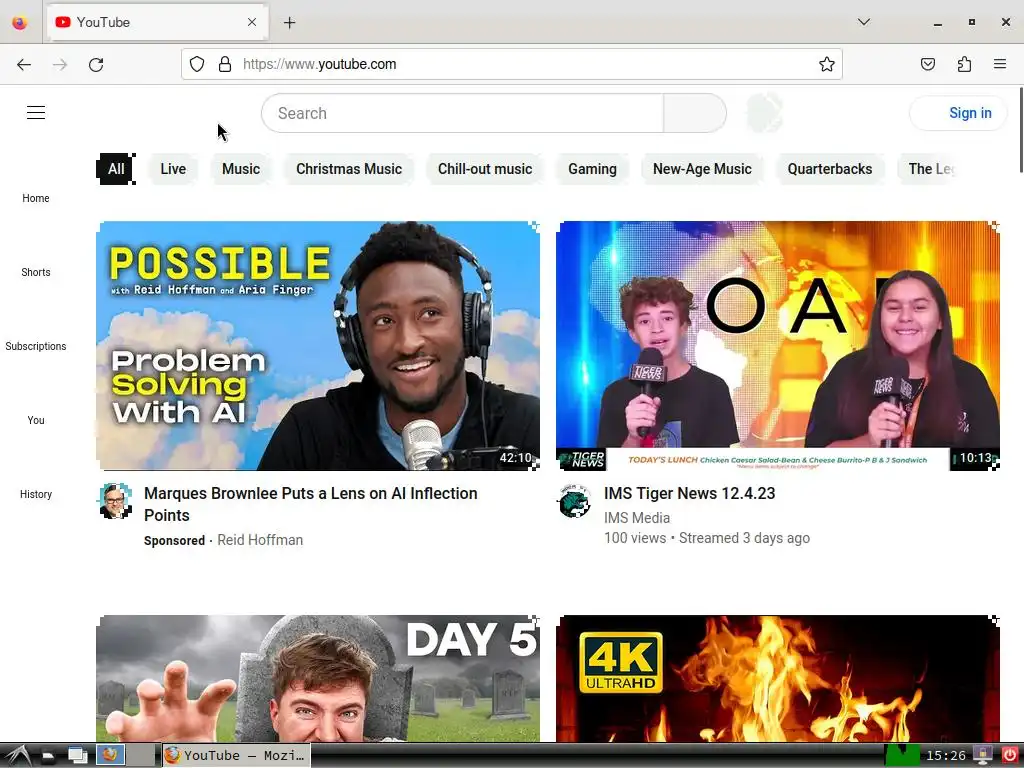This screenshot has height=768, width=1024.
Task: Open IMS Tiger News 12.4.23 title
Action: tap(690, 493)
